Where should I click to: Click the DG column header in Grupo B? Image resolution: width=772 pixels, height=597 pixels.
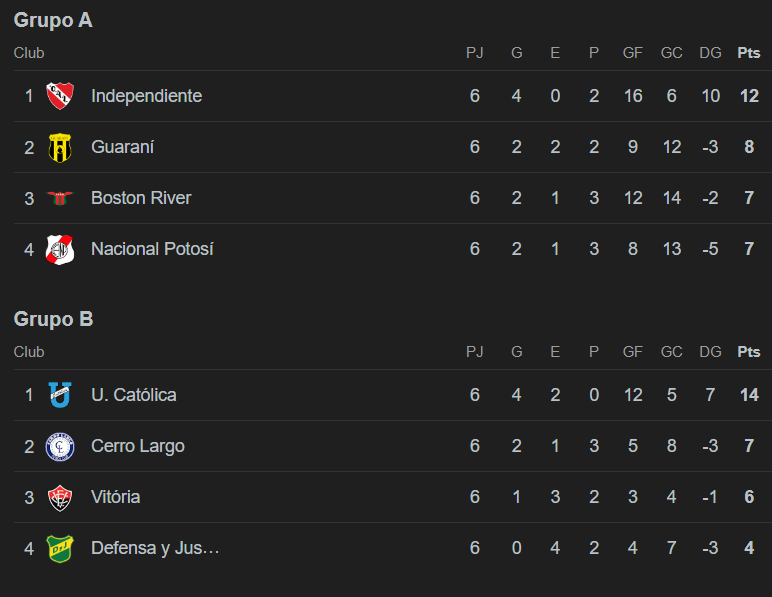[x=710, y=352]
